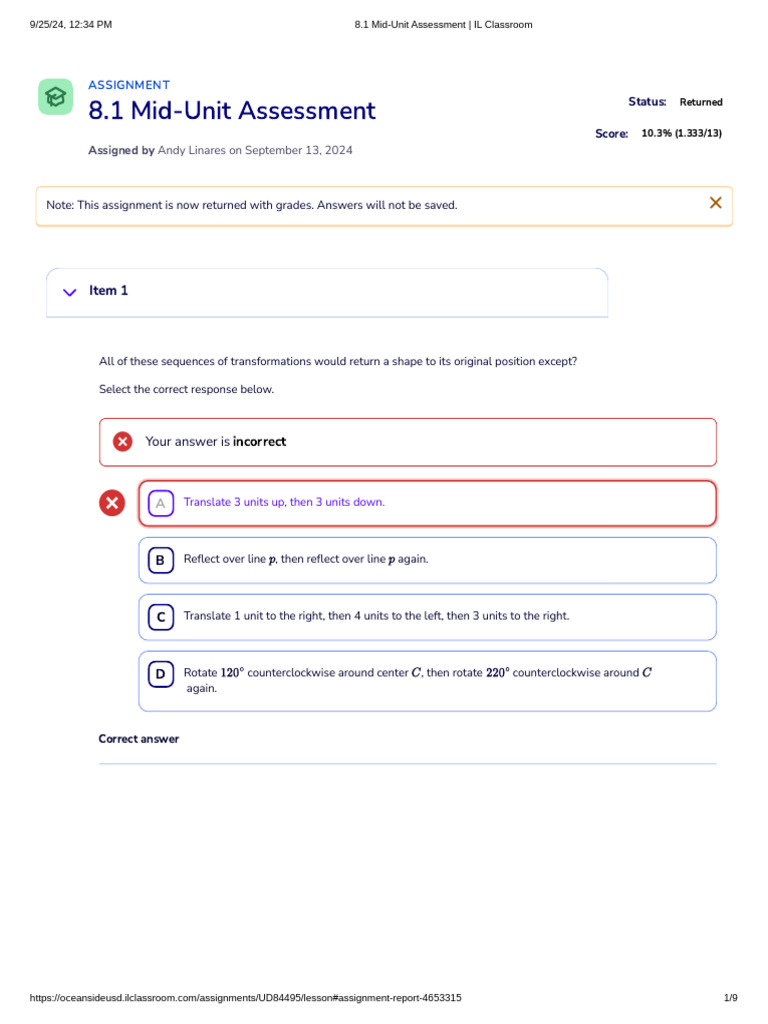Screen dimensions: 768x1024
Task: Select answer option C letter box
Action: coord(160,617)
